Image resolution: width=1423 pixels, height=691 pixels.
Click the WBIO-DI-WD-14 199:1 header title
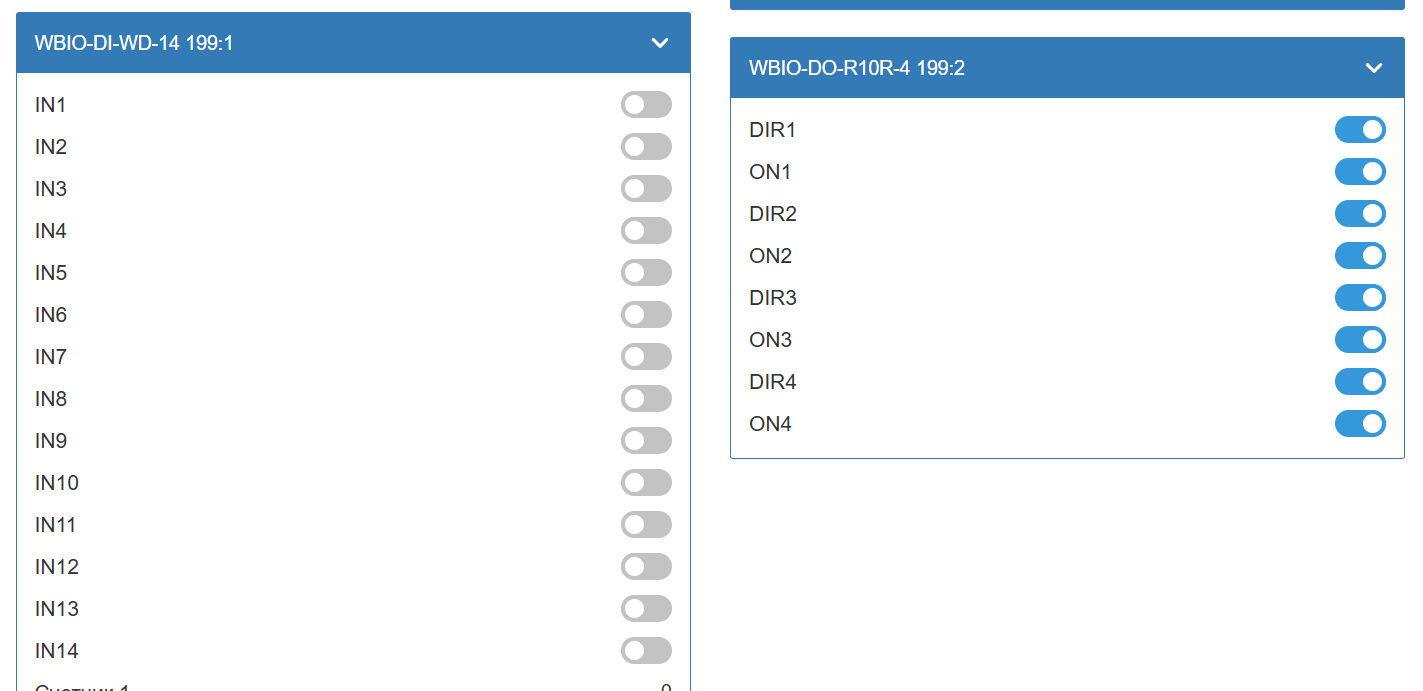click(x=134, y=43)
